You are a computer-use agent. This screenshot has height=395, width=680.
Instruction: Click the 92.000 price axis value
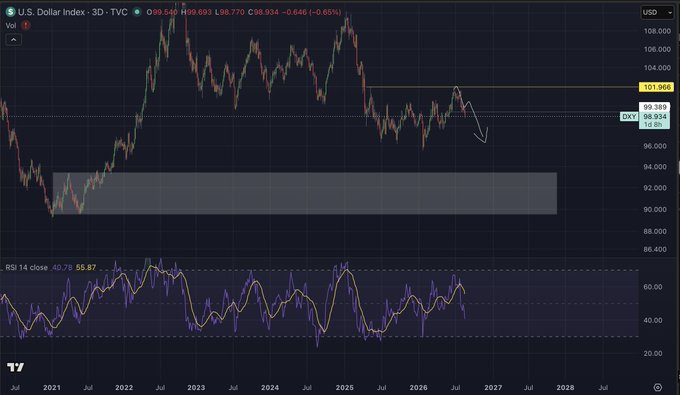655,188
